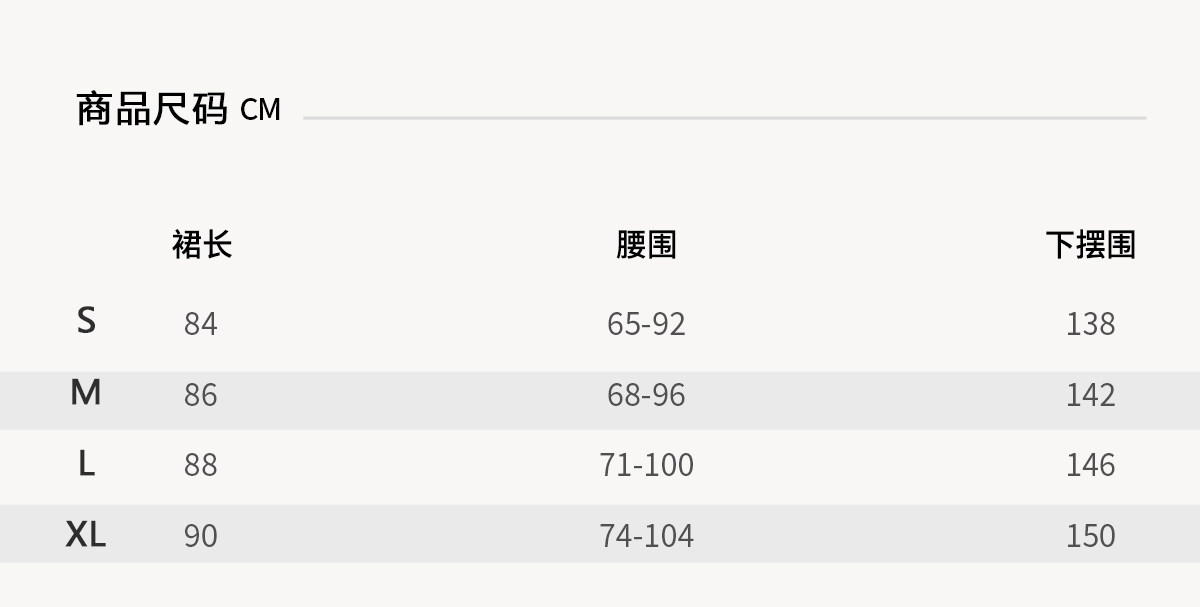Click the 商品尺码 CM title
The width and height of the screenshot is (1200, 607).
pos(178,109)
